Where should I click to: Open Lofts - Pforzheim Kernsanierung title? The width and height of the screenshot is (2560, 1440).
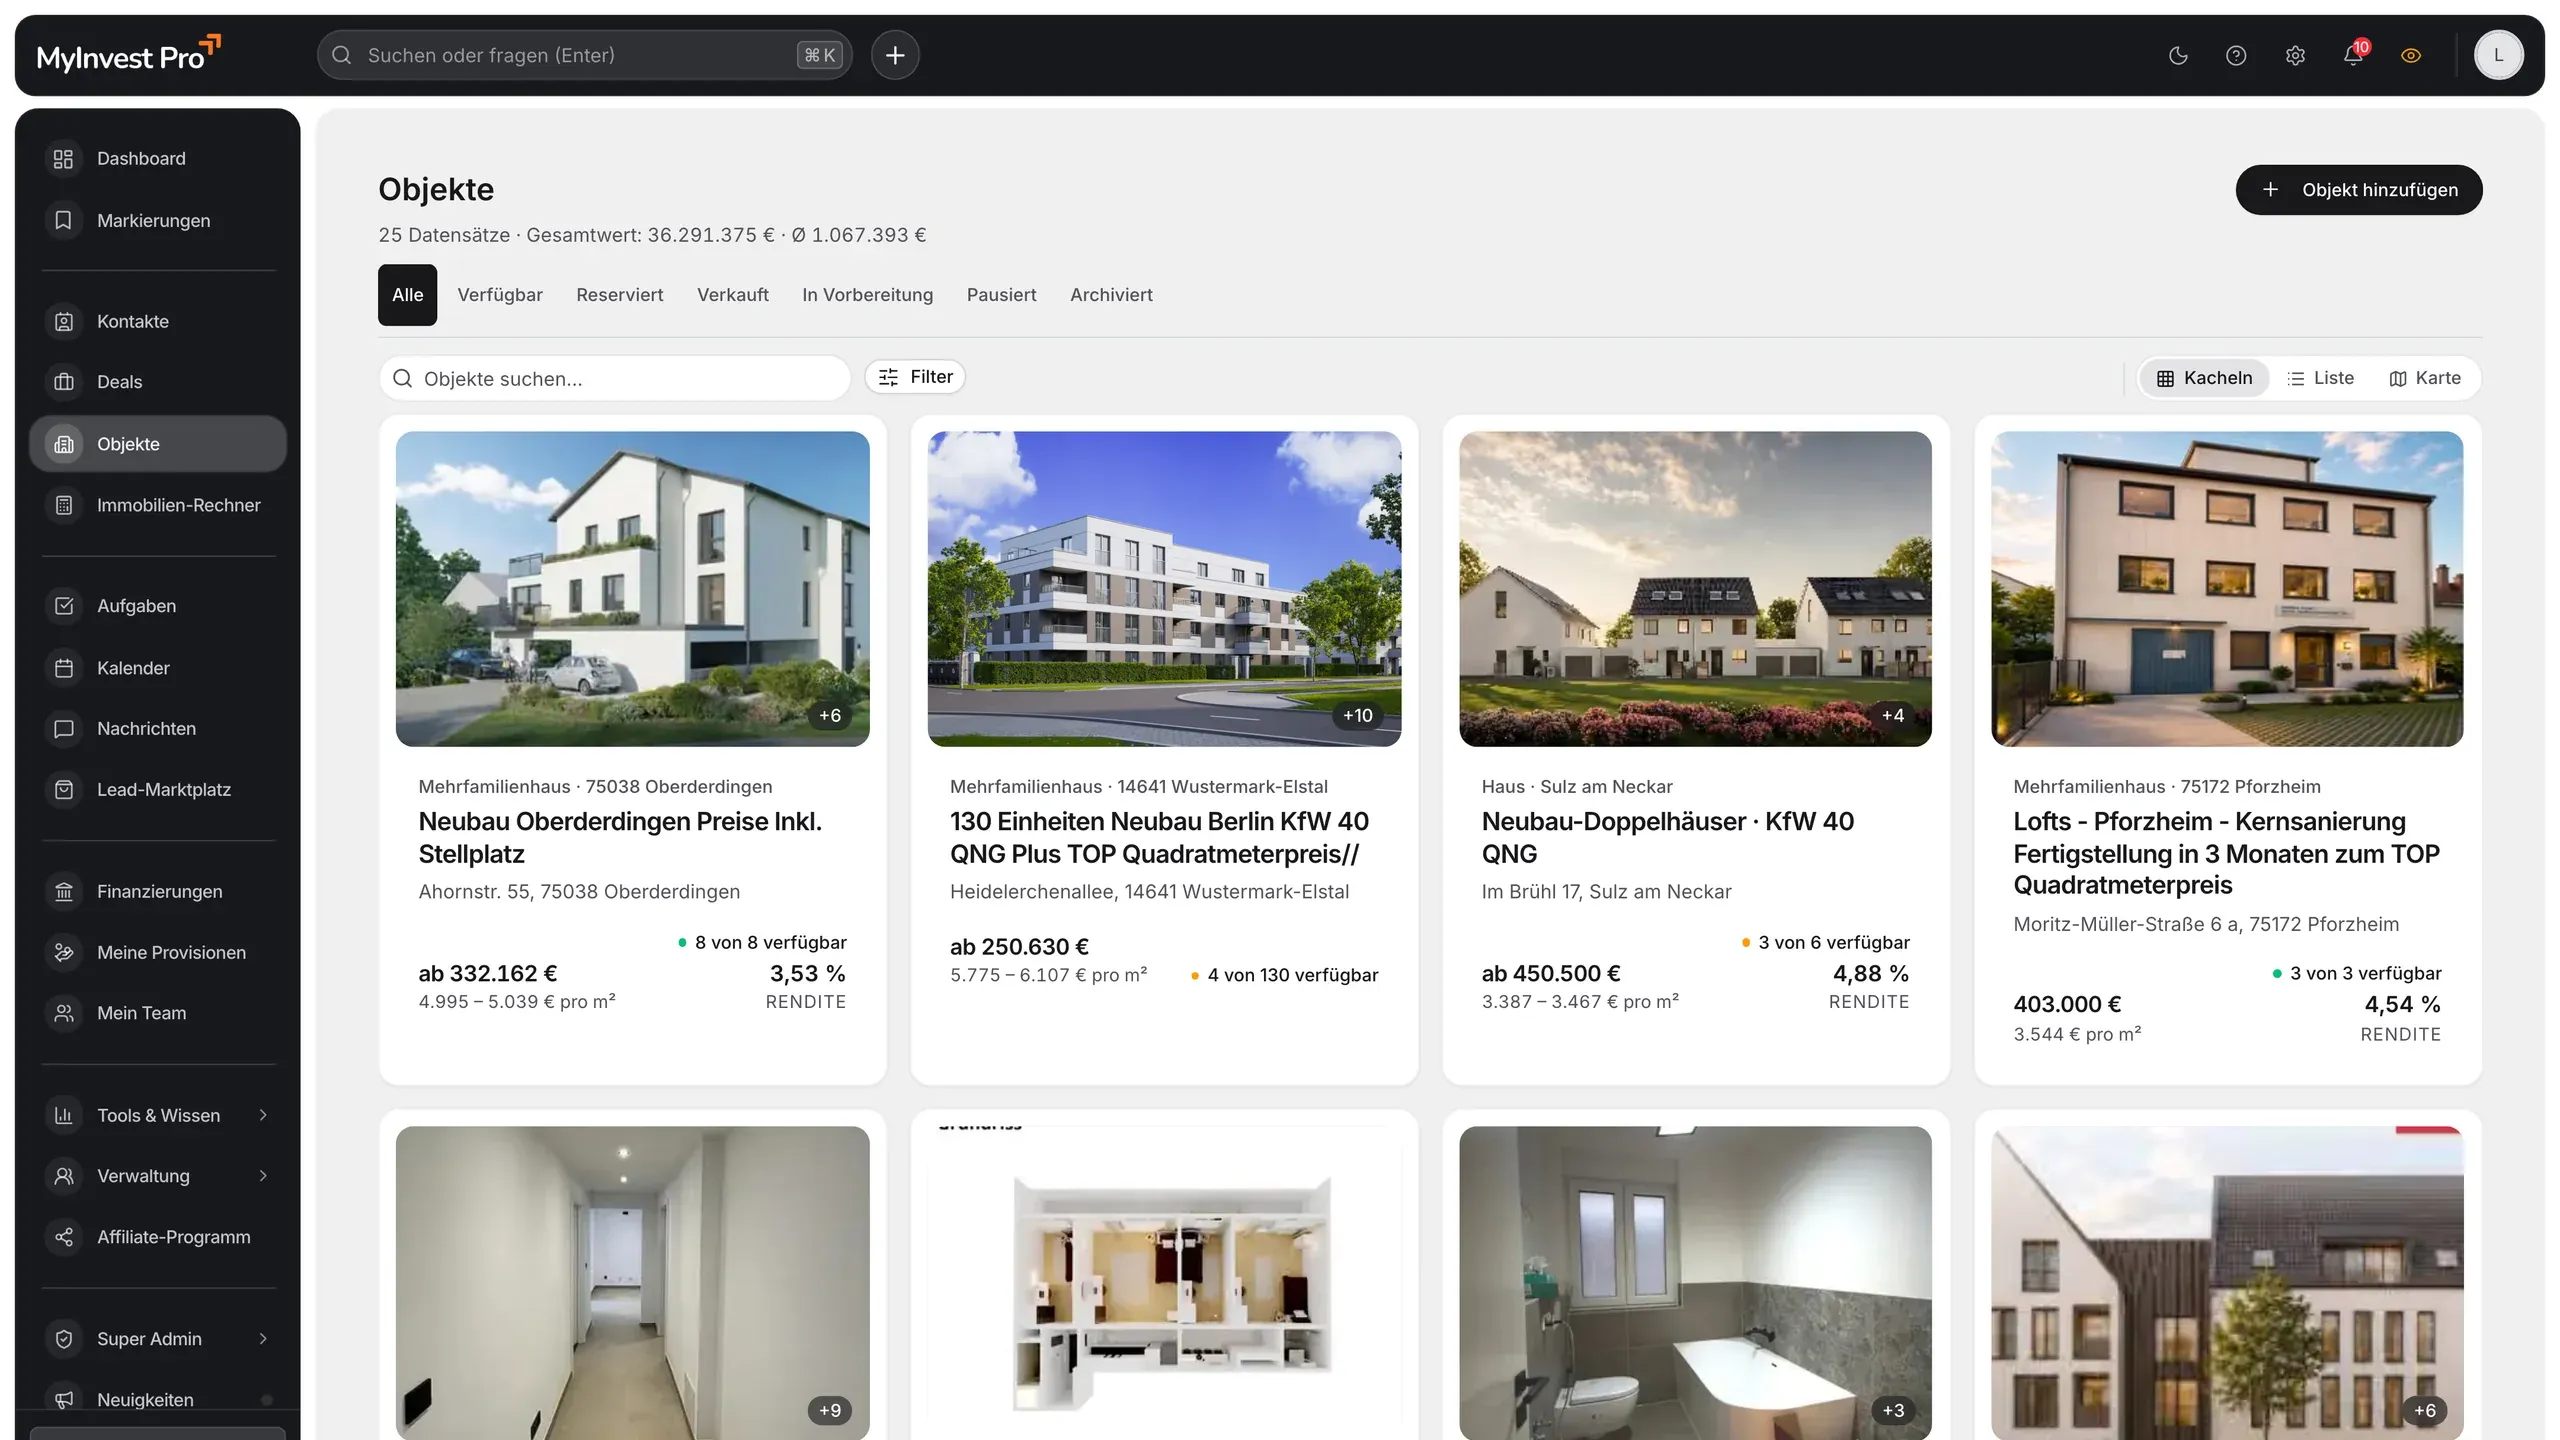point(2226,853)
